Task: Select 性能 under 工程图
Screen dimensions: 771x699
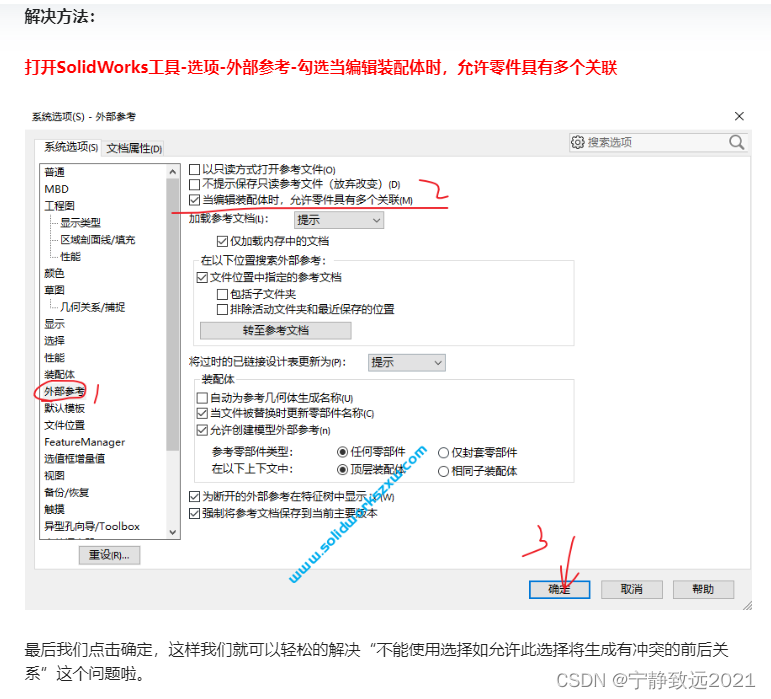Action: click(x=70, y=257)
